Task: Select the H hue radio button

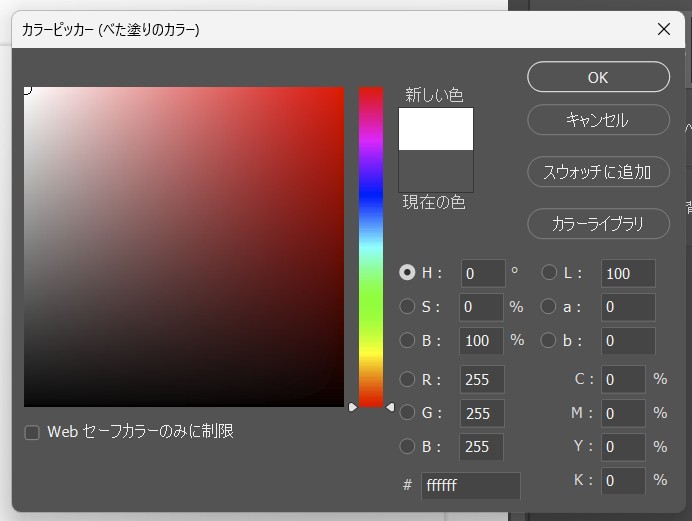Action: point(407,272)
